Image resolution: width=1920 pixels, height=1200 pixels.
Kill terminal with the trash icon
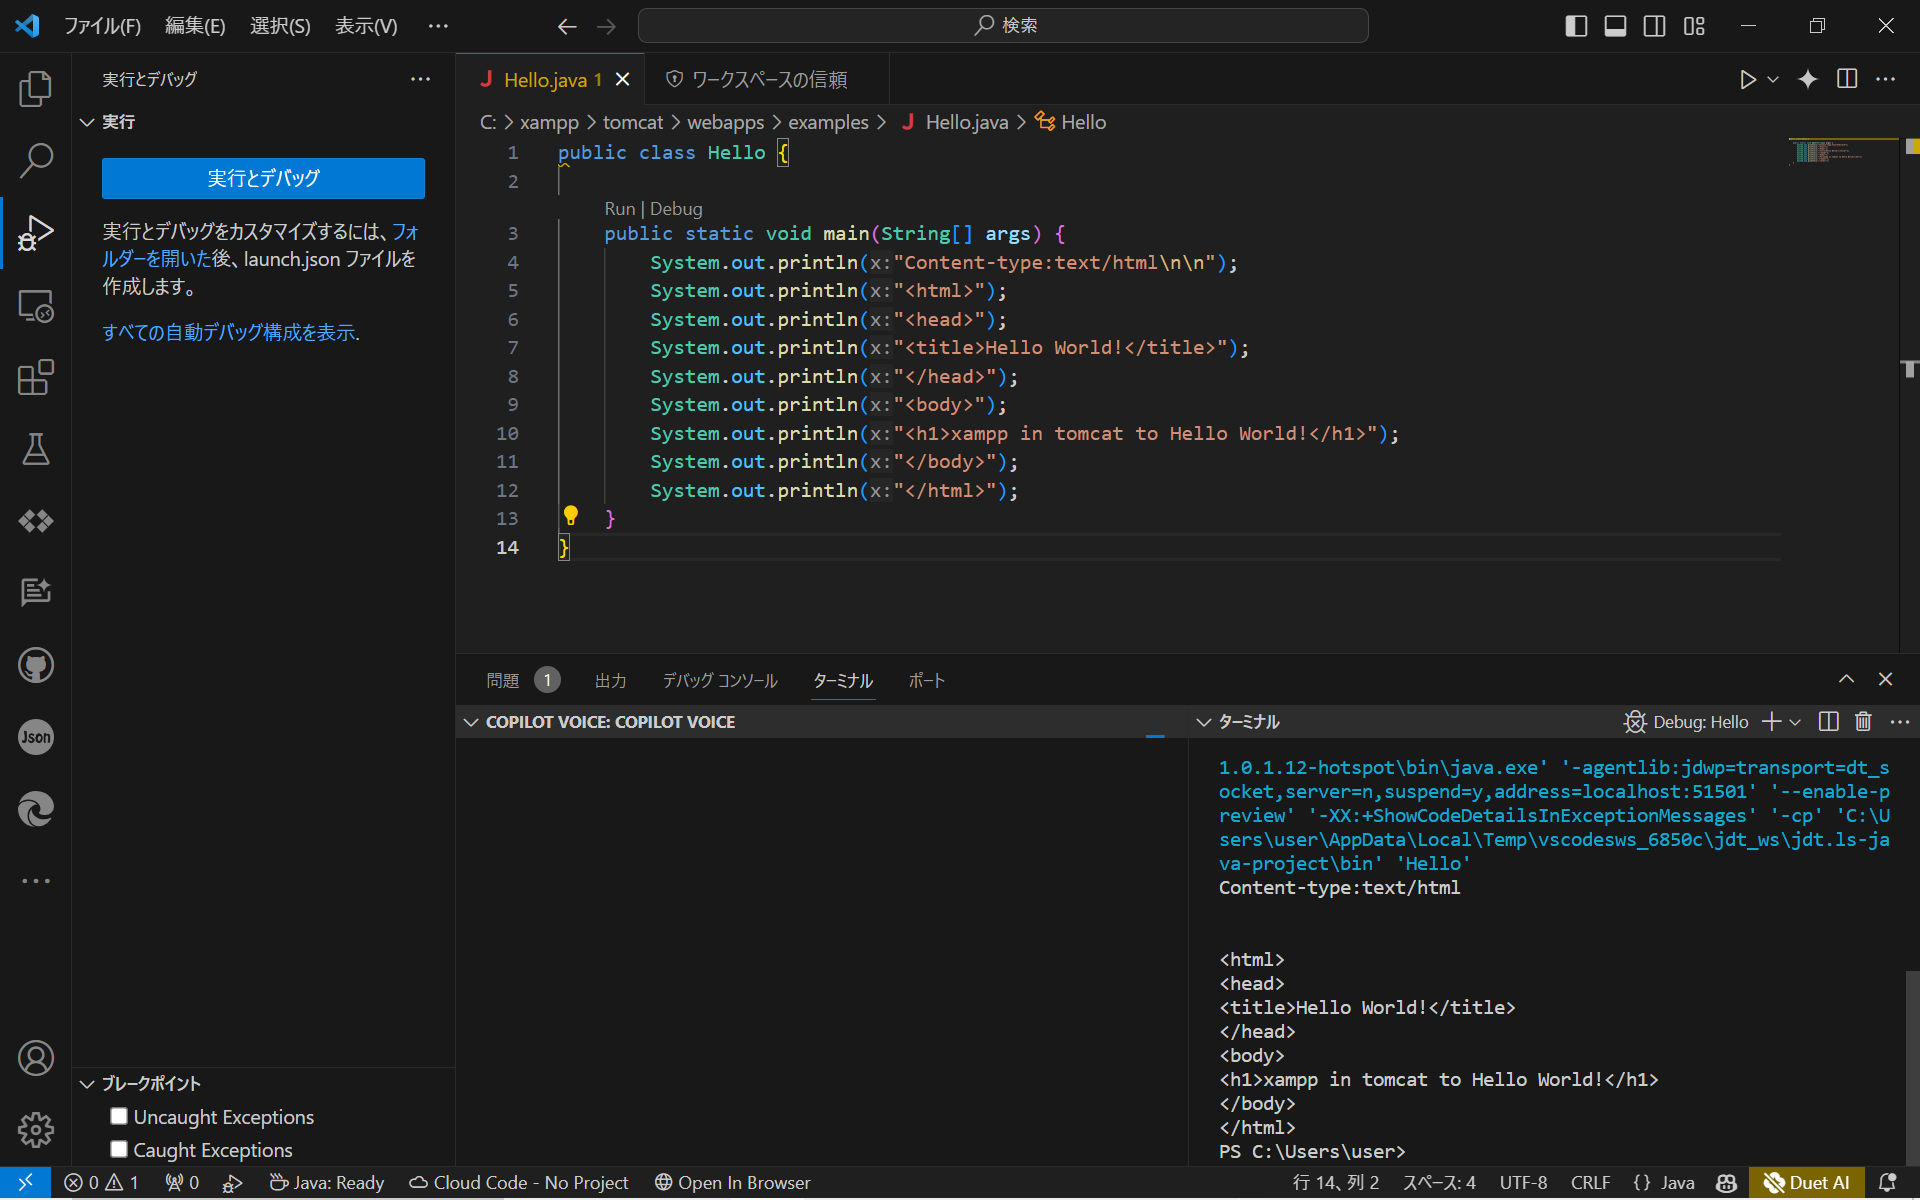coord(1863,722)
